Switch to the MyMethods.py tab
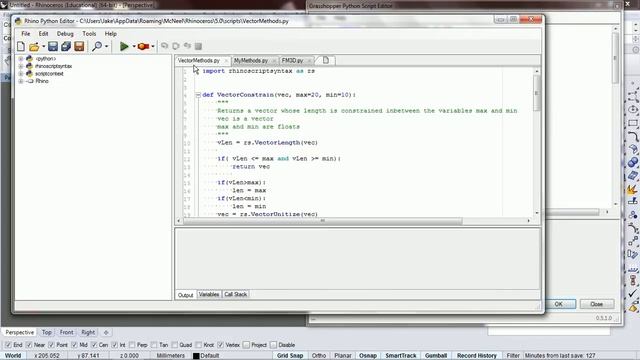The width and height of the screenshot is (640, 360). (x=251, y=60)
